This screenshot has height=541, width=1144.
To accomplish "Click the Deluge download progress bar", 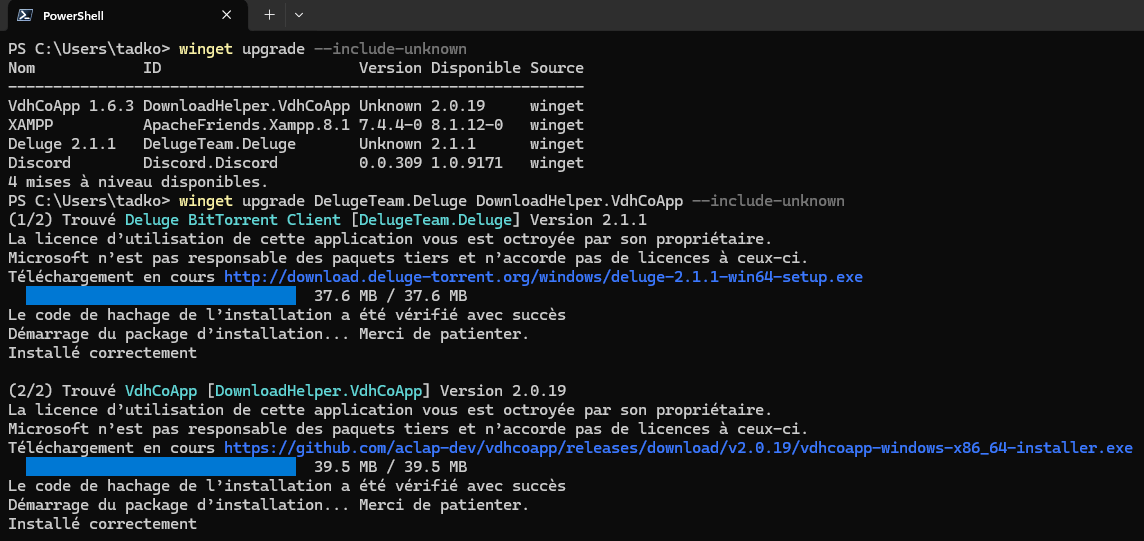I will click(161, 296).
